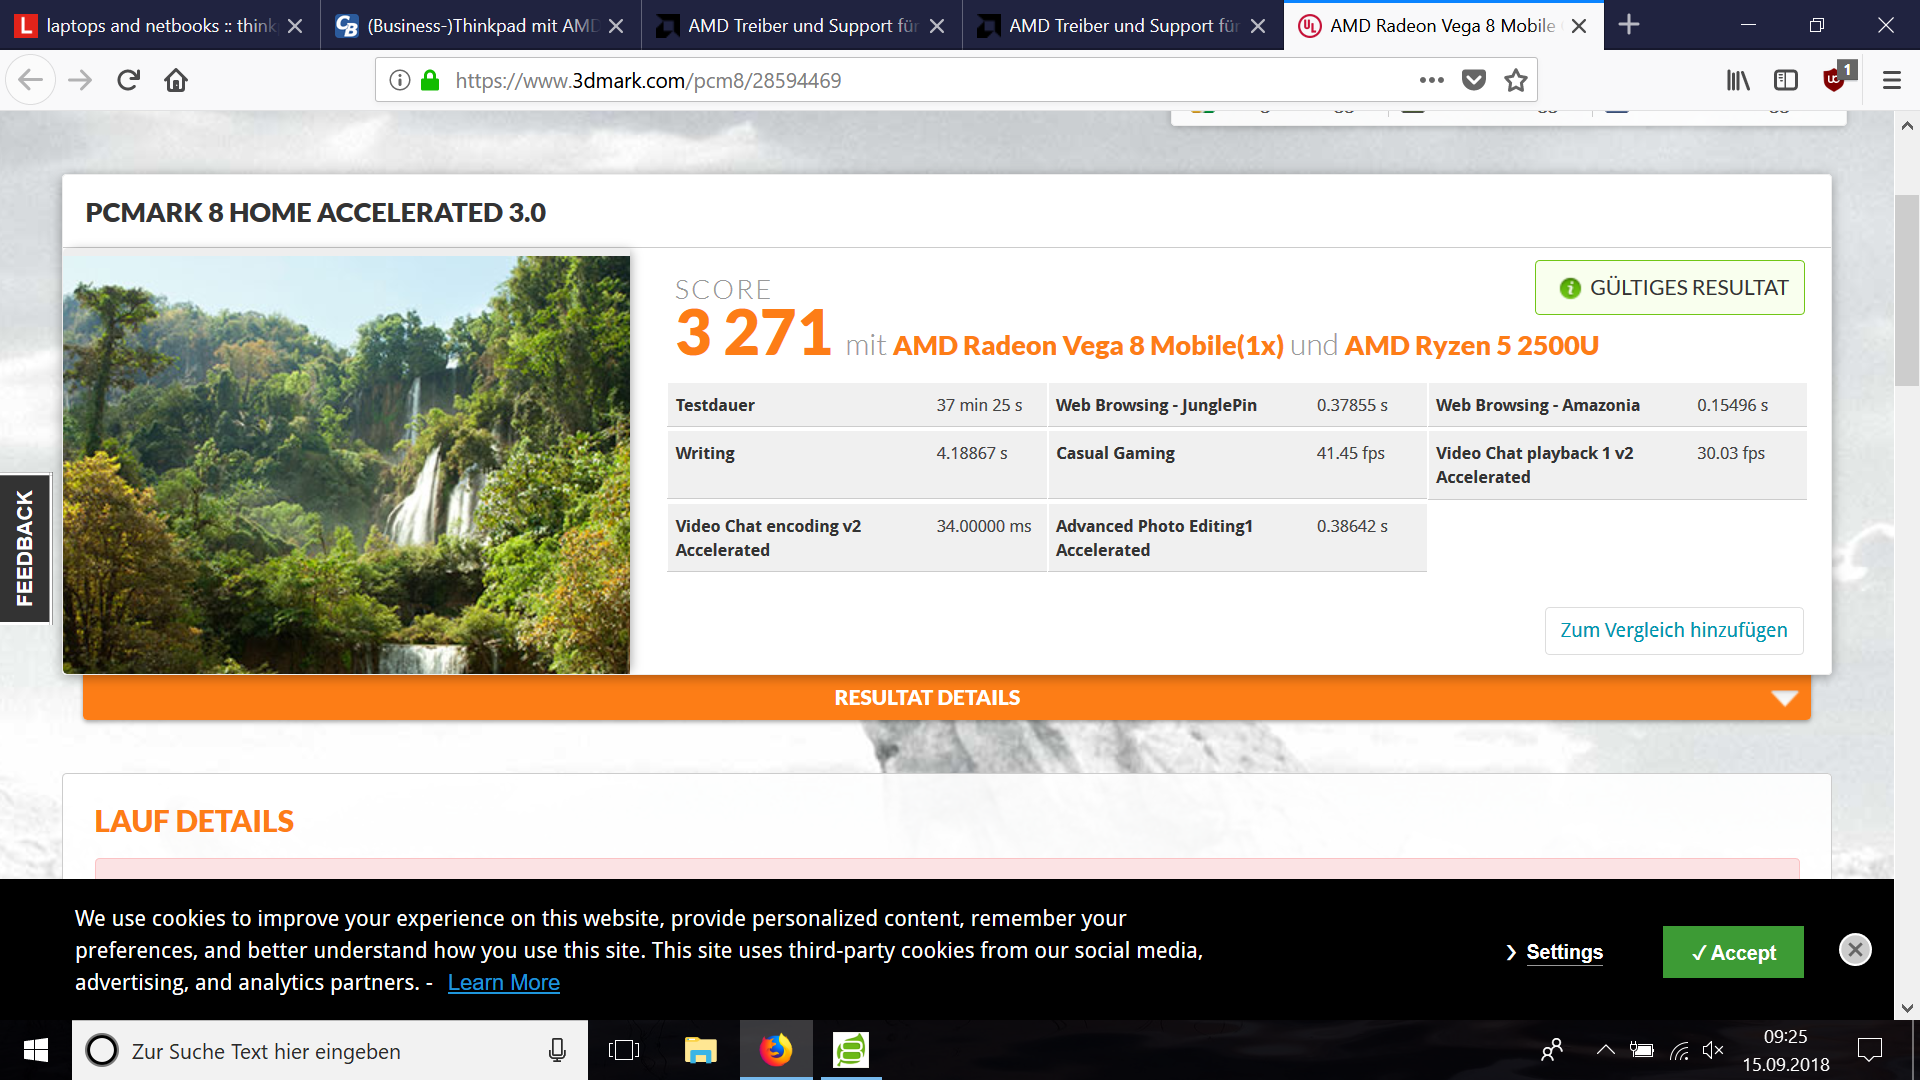
Task: Bookmark this page with the star icon
Action: [x=1516, y=80]
